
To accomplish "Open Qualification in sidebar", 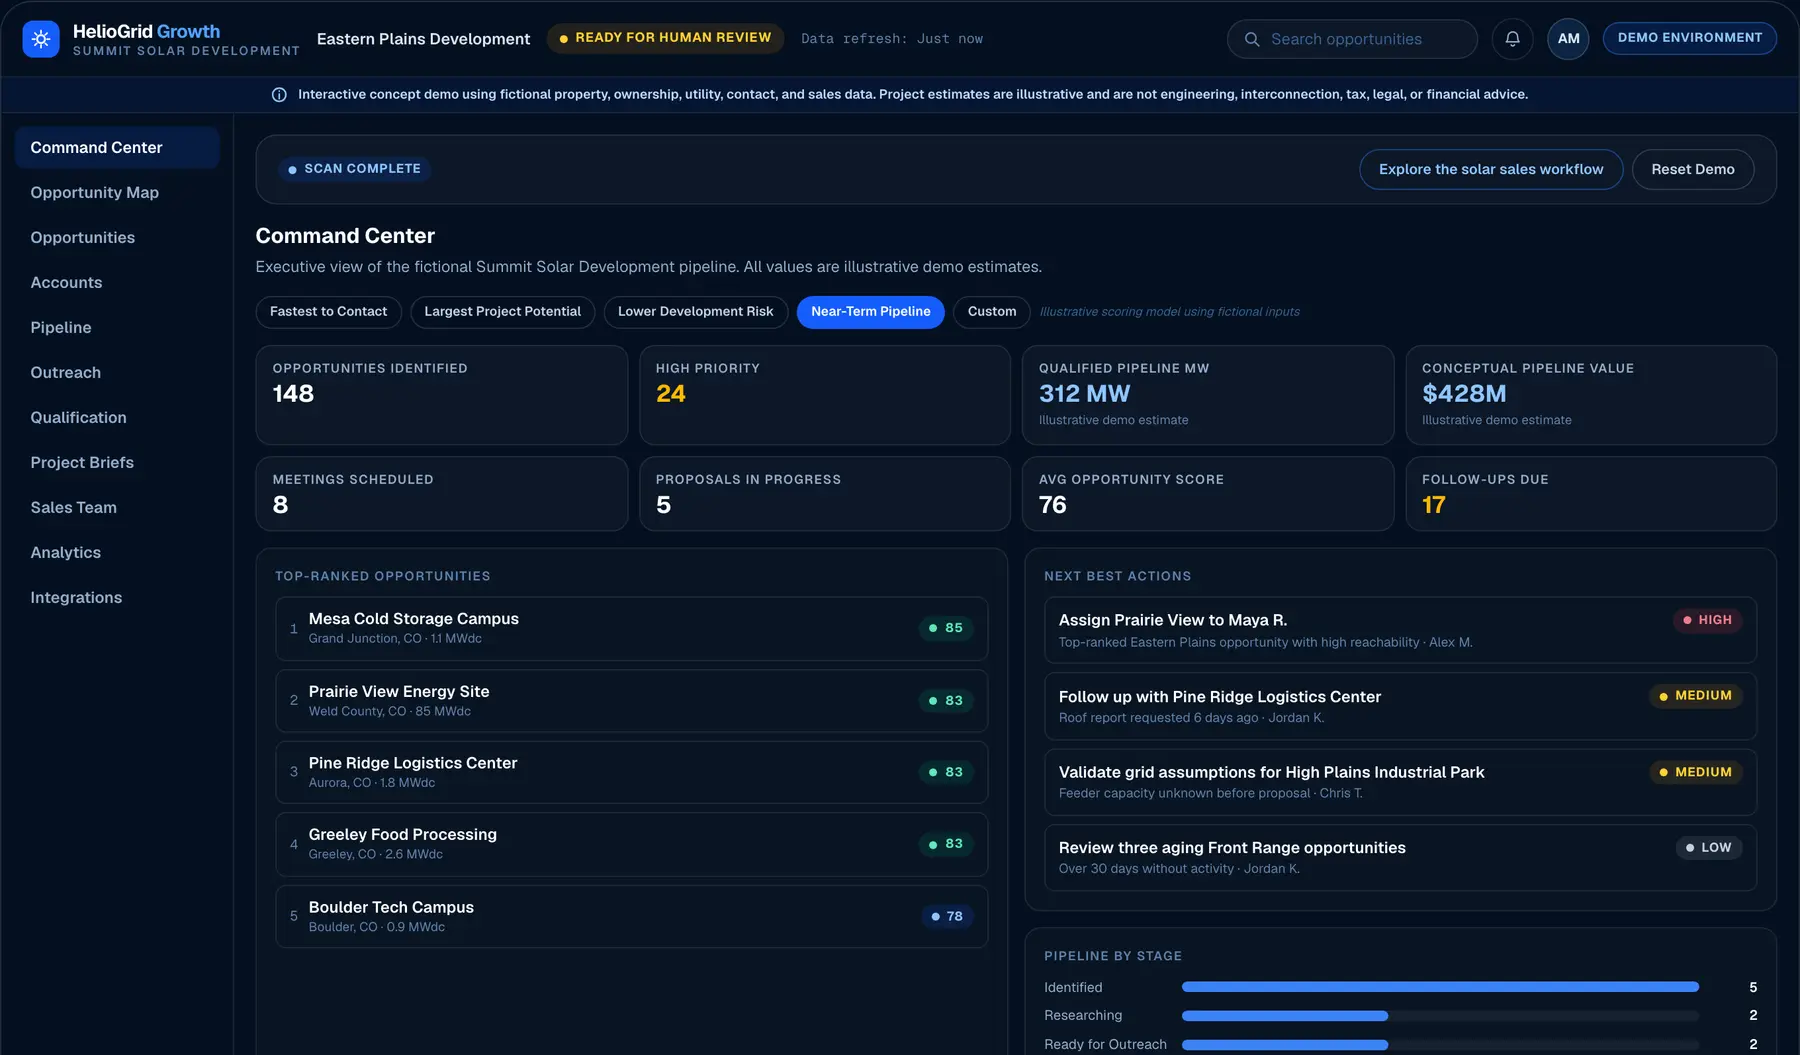I will click(x=117, y=417).
